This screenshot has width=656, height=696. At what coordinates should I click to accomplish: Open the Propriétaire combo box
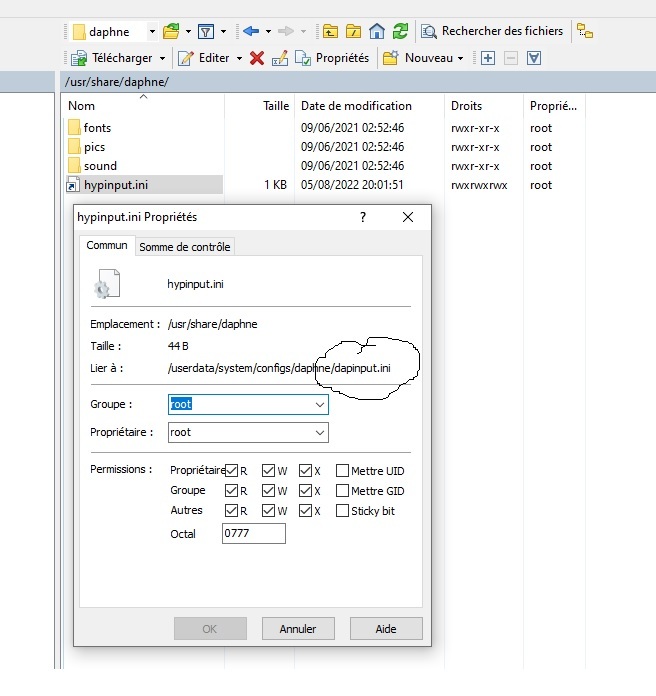tap(248, 432)
